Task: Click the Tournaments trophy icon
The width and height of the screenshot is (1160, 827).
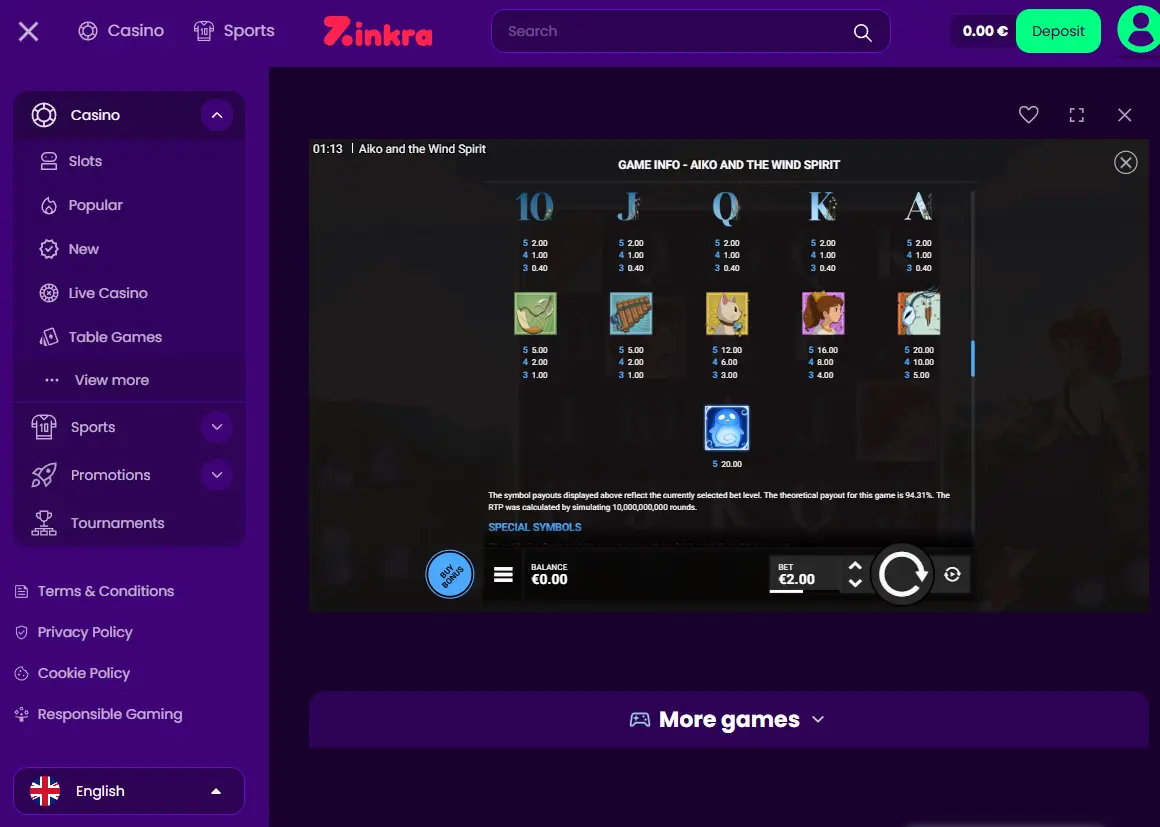Action: (x=44, y=523)
